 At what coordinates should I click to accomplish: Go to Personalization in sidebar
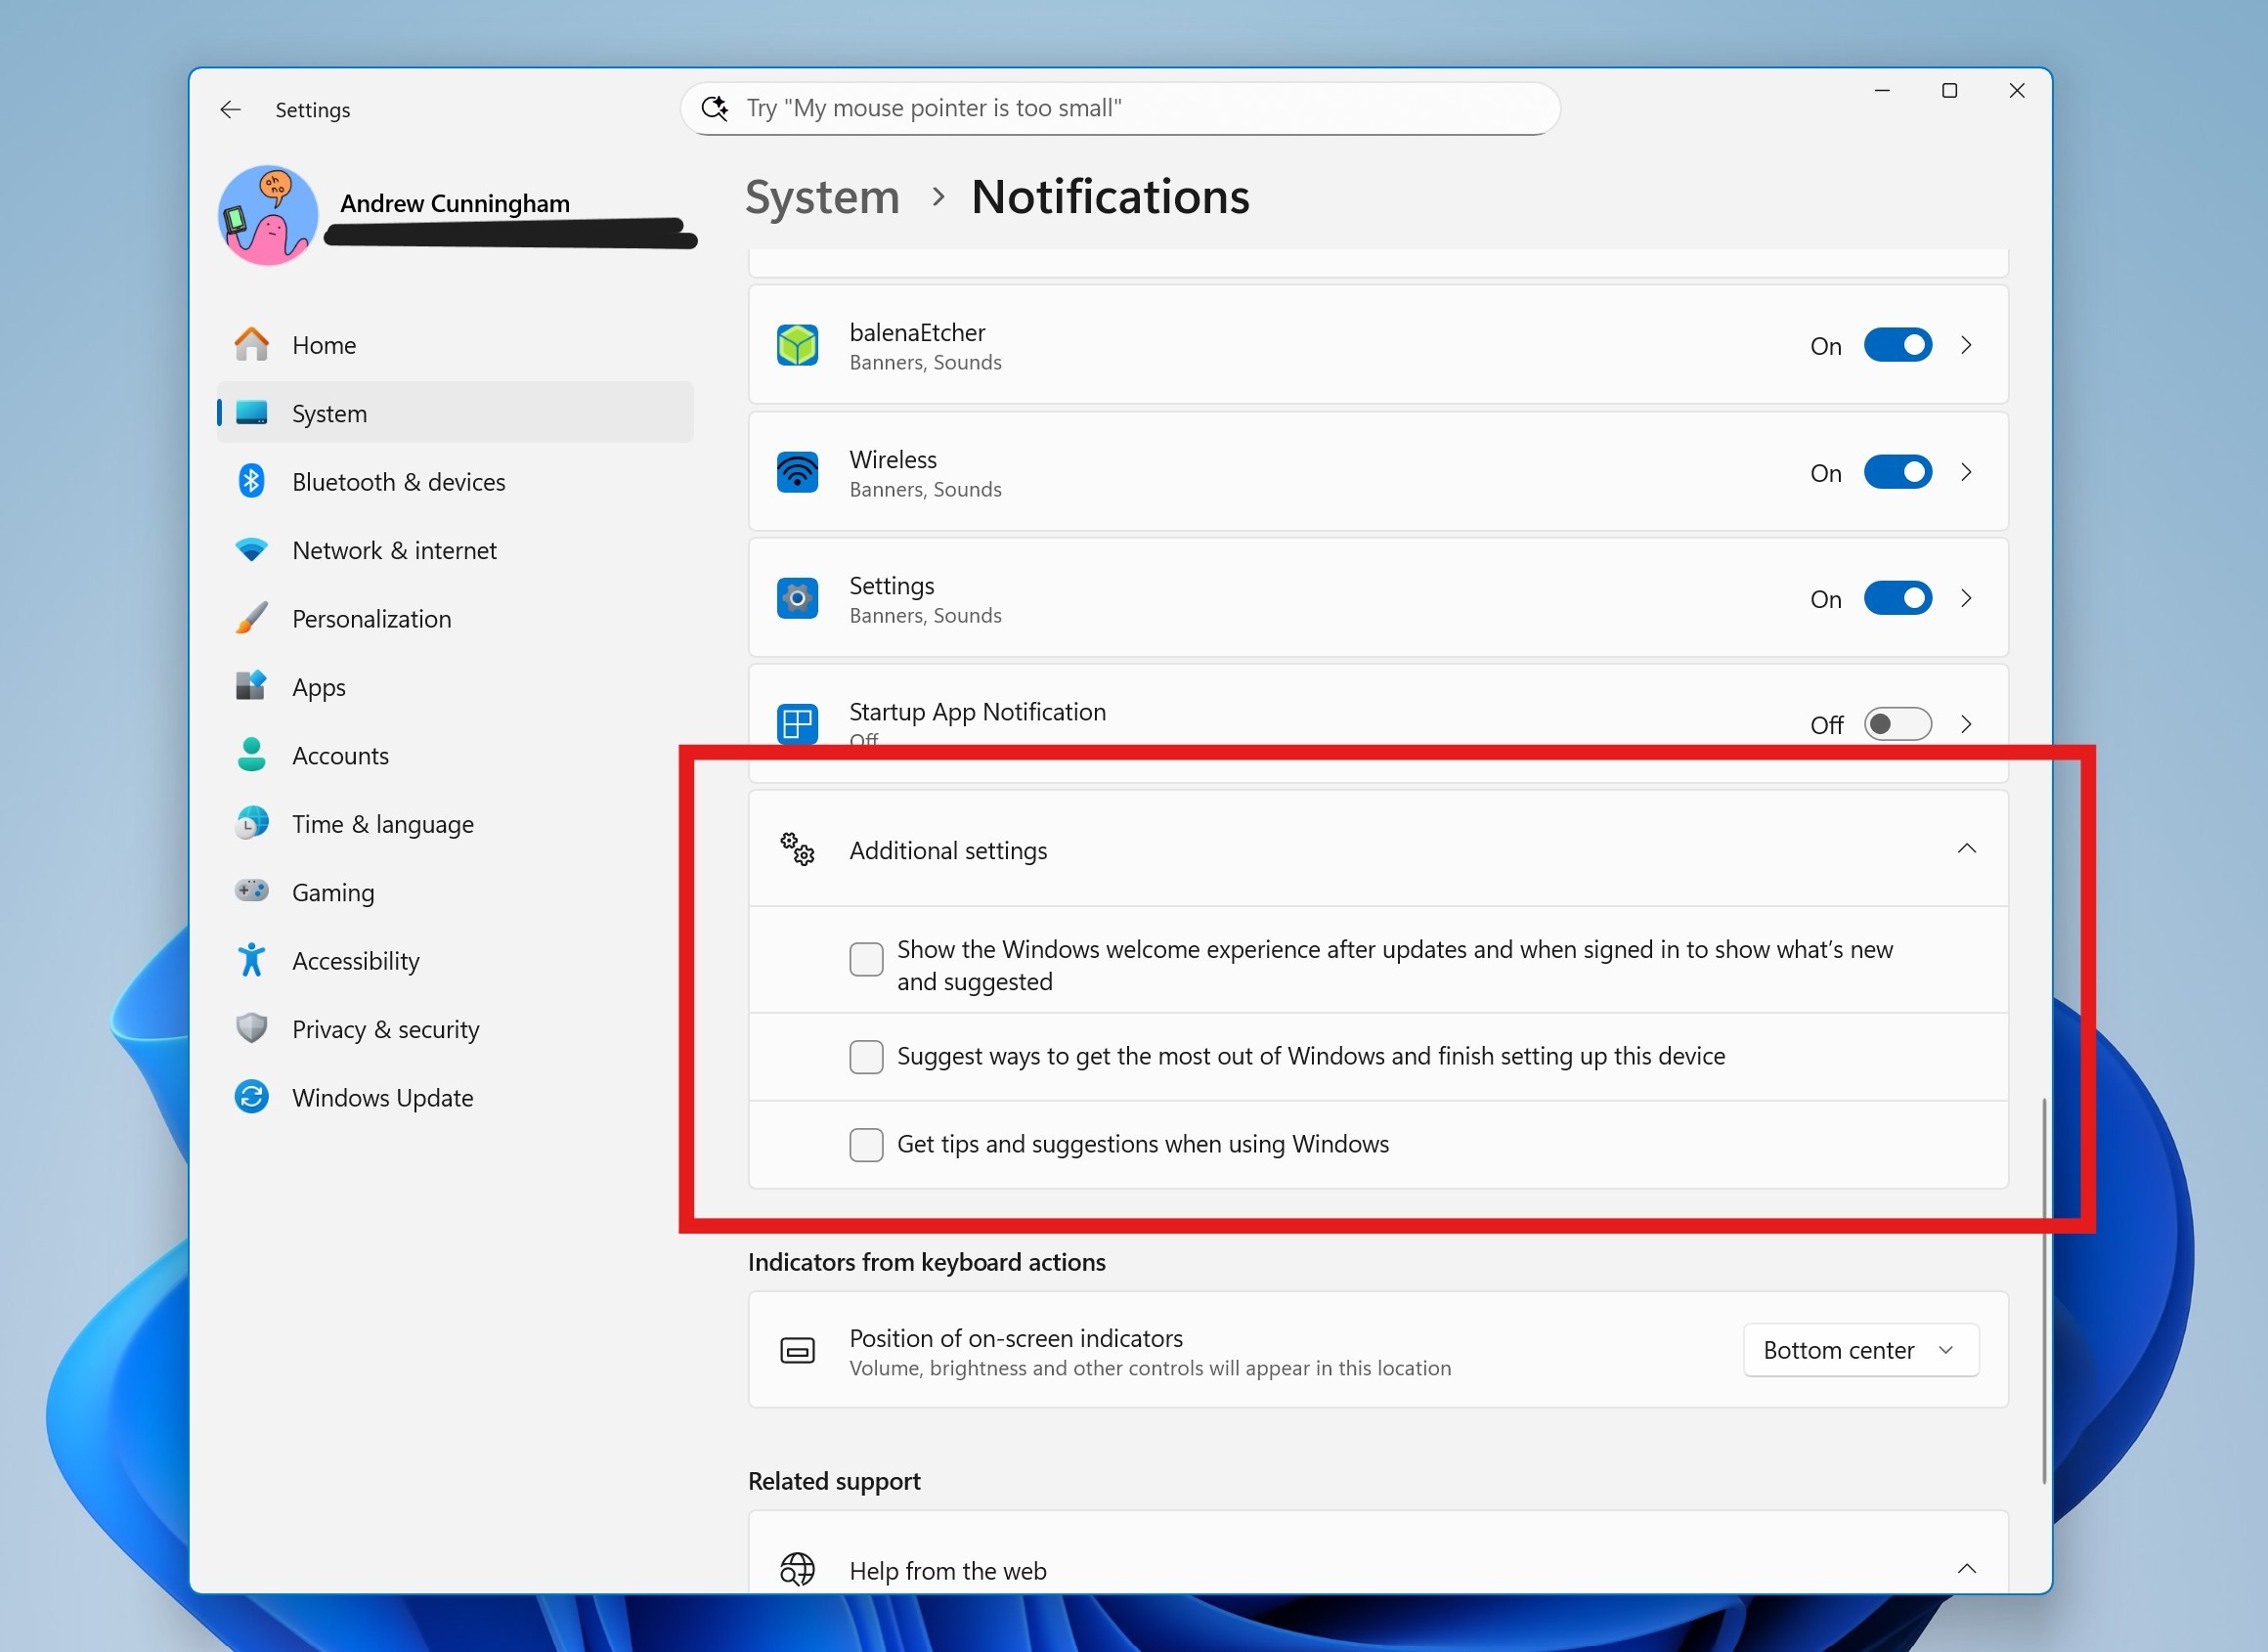pos(371,619)
